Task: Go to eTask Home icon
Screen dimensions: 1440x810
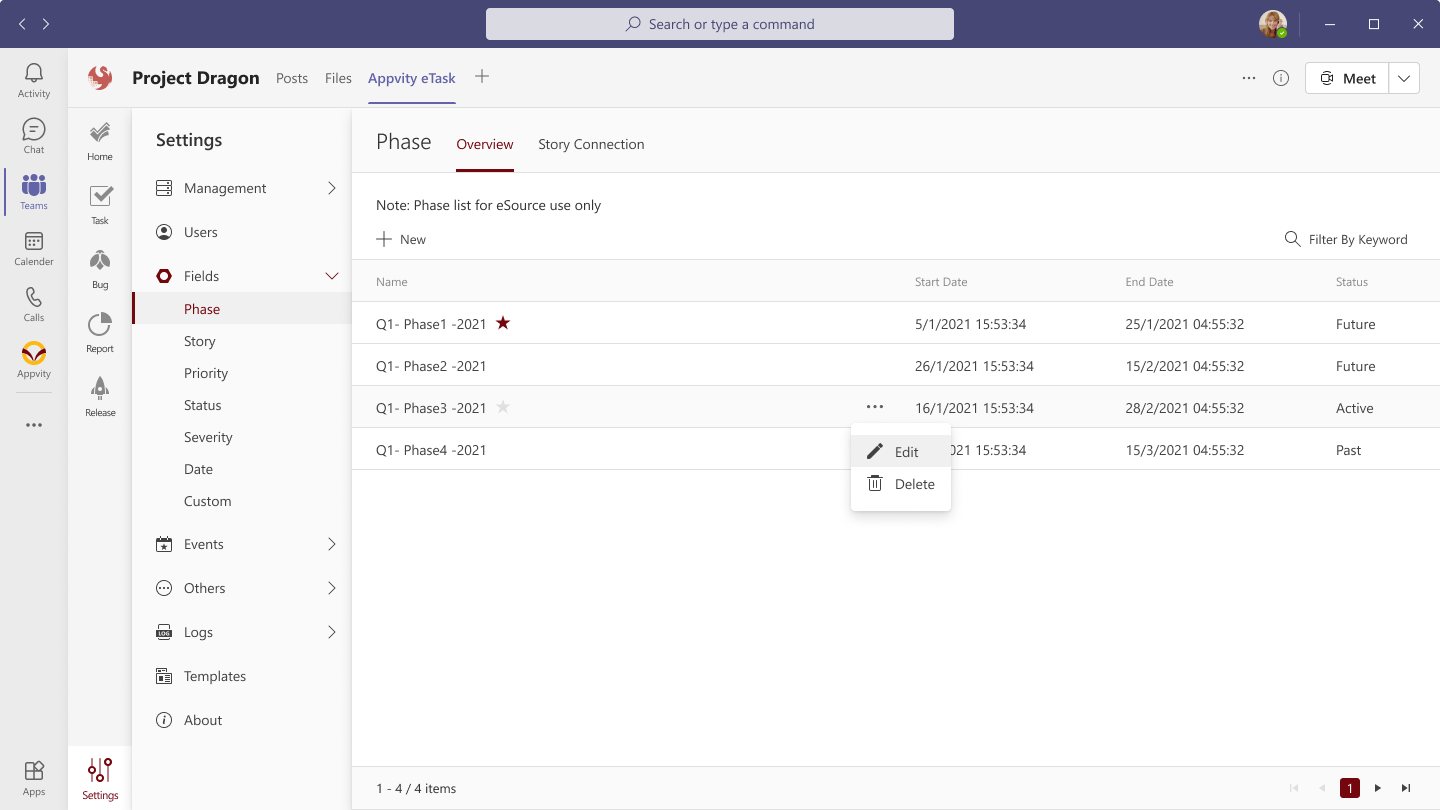Action: [100, 141]
